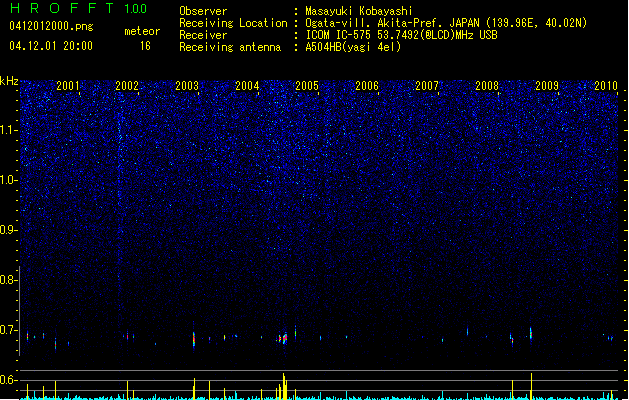Click the 'Observer' field label
The height and width of the screenshot is (400, 629).
coord(203,11)
